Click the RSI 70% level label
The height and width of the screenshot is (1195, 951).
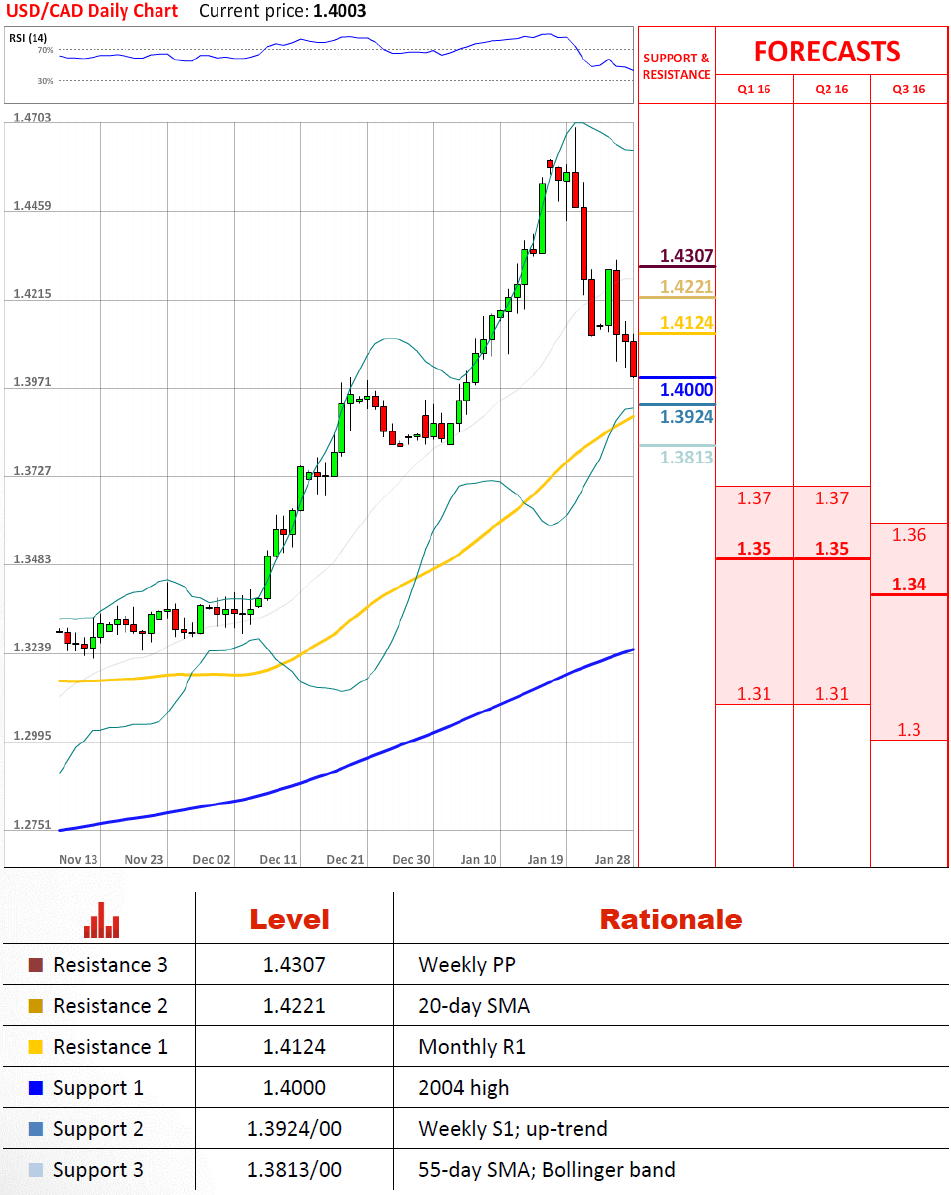(x=46, y=50)
